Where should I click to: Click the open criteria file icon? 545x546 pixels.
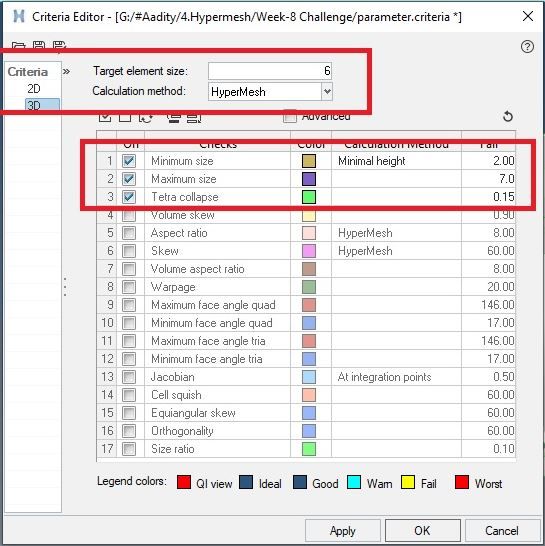coord(18,45)
